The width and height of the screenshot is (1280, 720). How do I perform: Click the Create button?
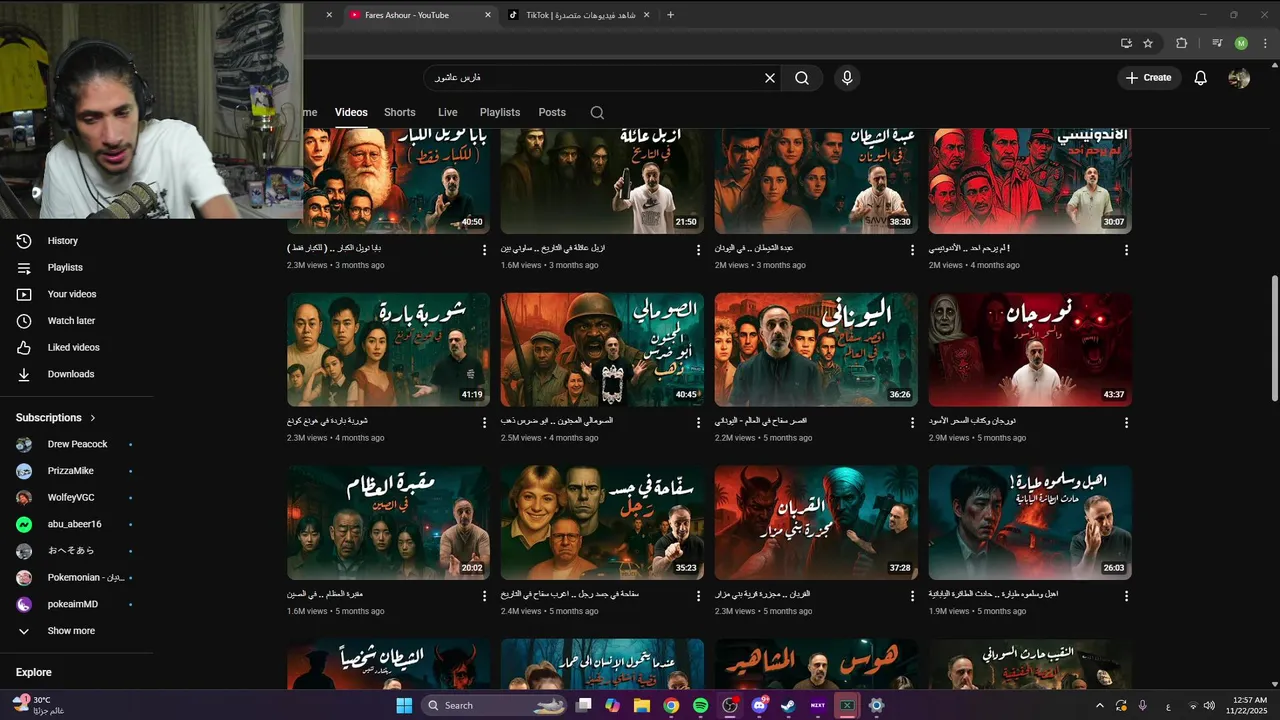1148,78
